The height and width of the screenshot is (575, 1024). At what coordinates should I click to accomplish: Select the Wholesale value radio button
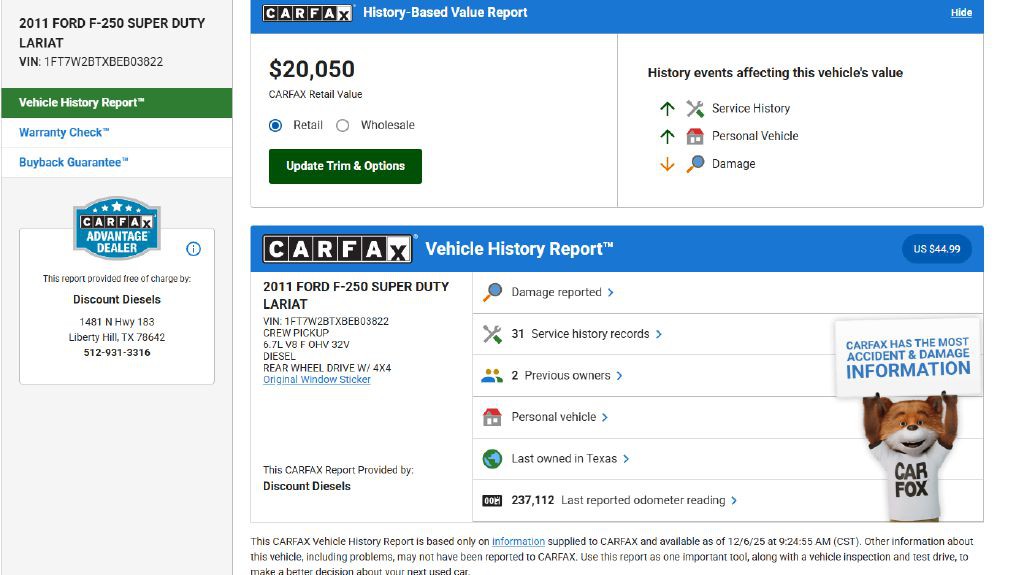(x=343, y=125)
